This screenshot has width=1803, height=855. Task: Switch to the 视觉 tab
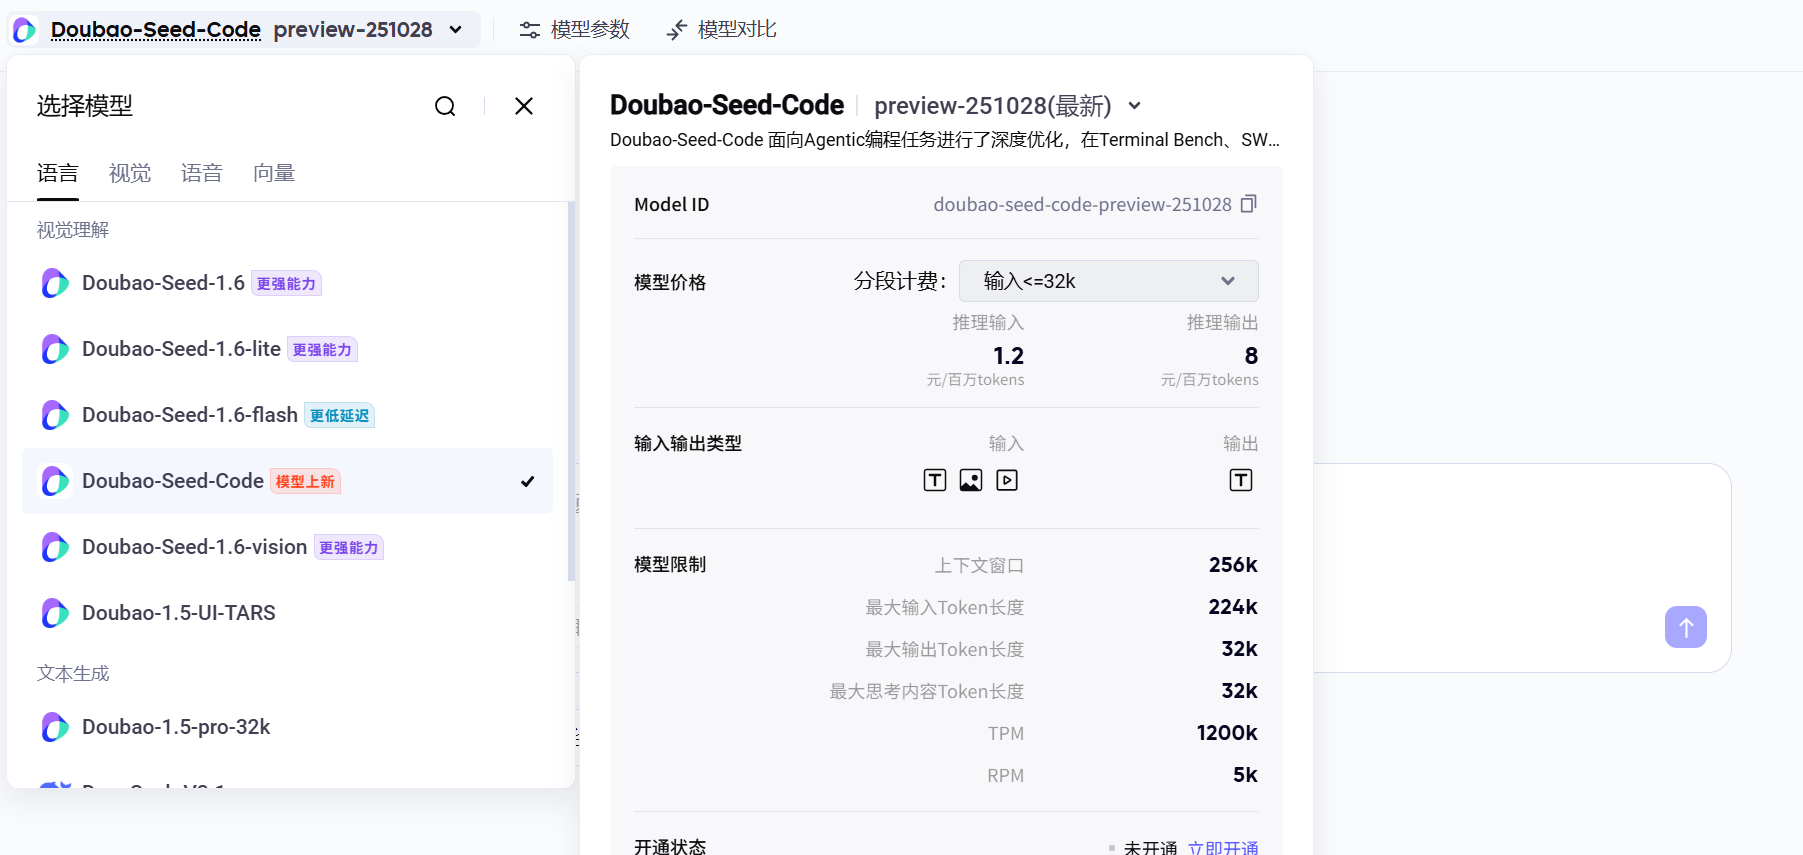(x=130, y=173)
